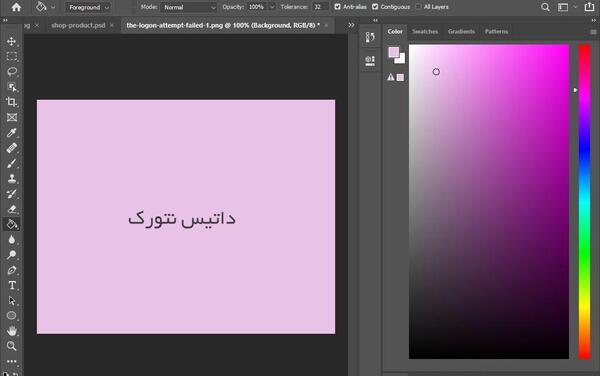Select the History Brush tool
This screenshot has width=600, height=376.
point(11,194)
